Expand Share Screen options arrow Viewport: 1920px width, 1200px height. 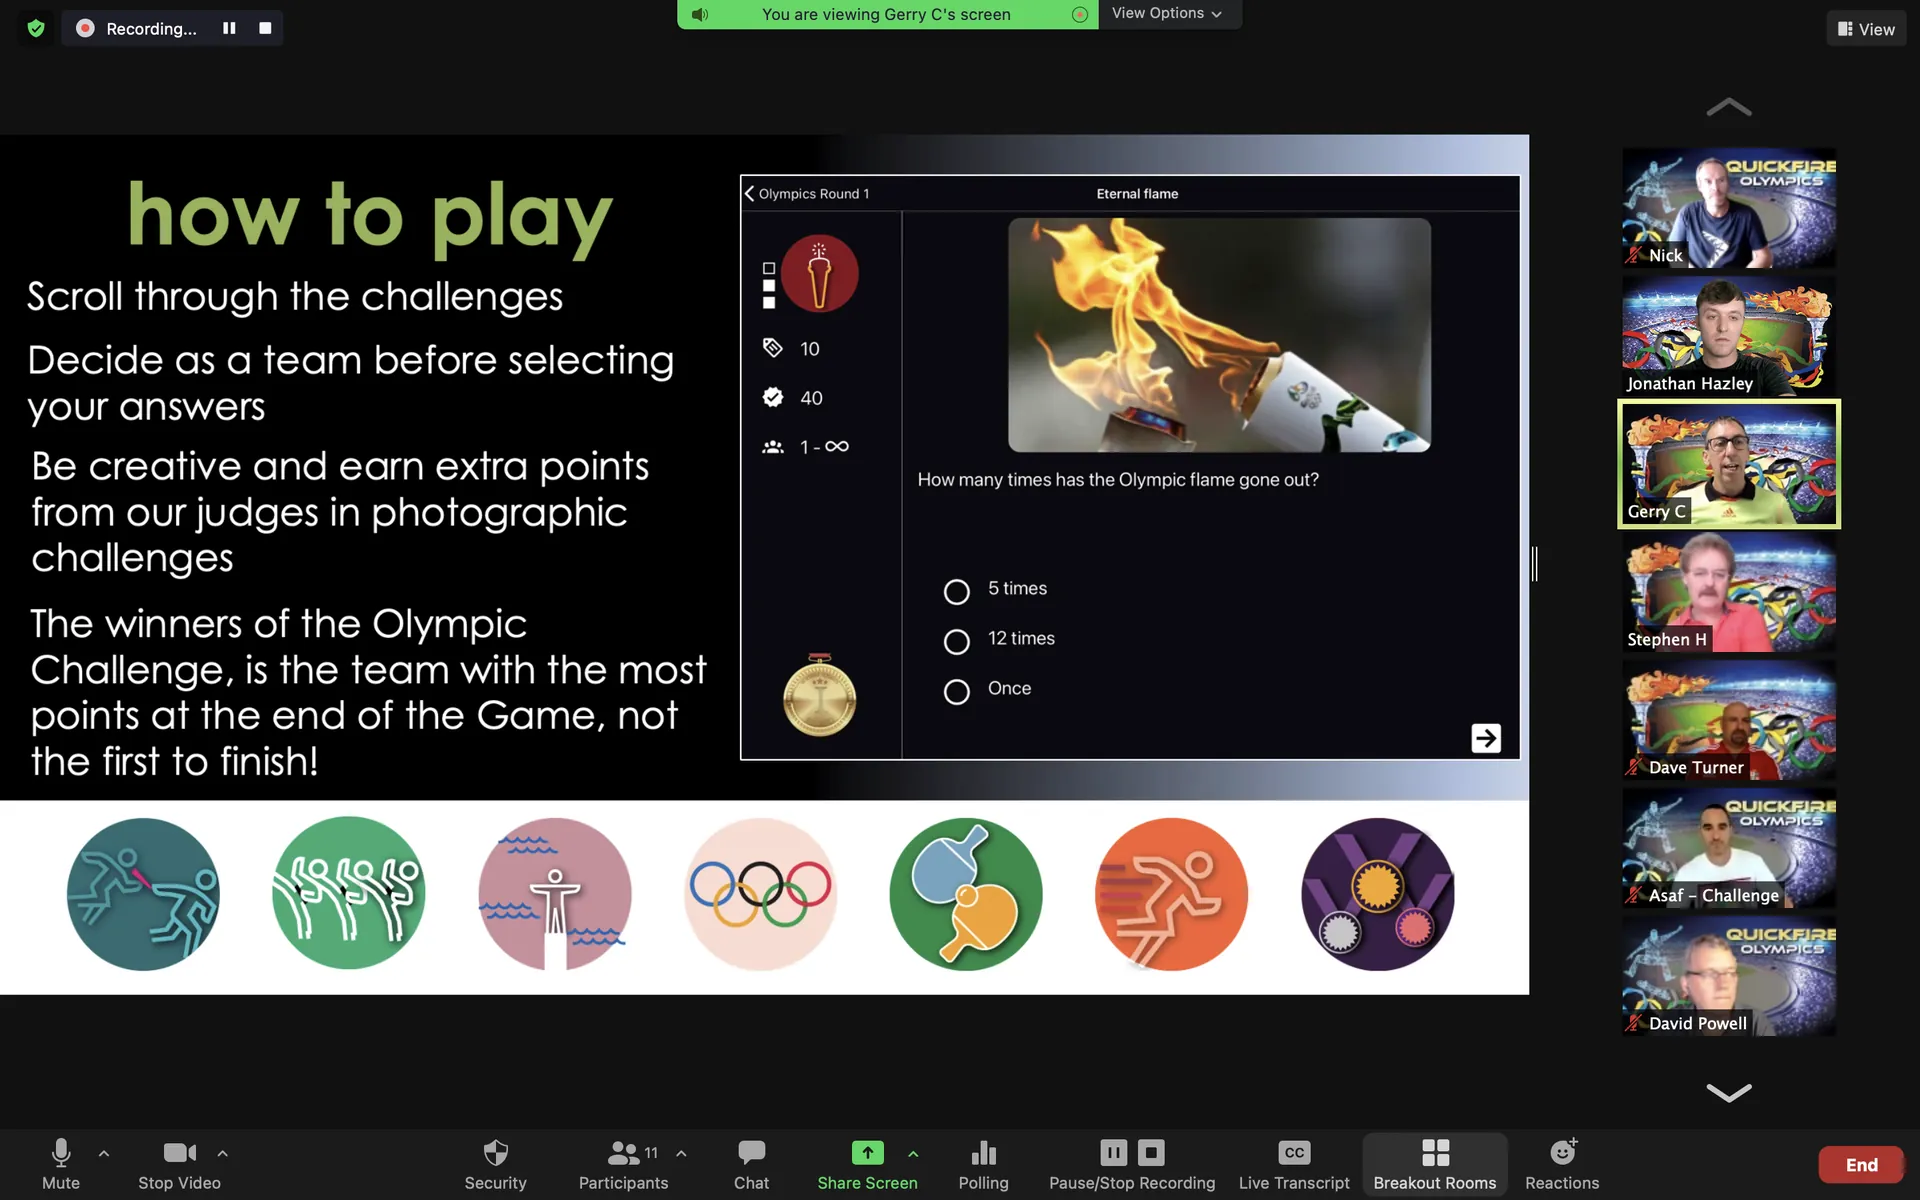coord(913,1153)
